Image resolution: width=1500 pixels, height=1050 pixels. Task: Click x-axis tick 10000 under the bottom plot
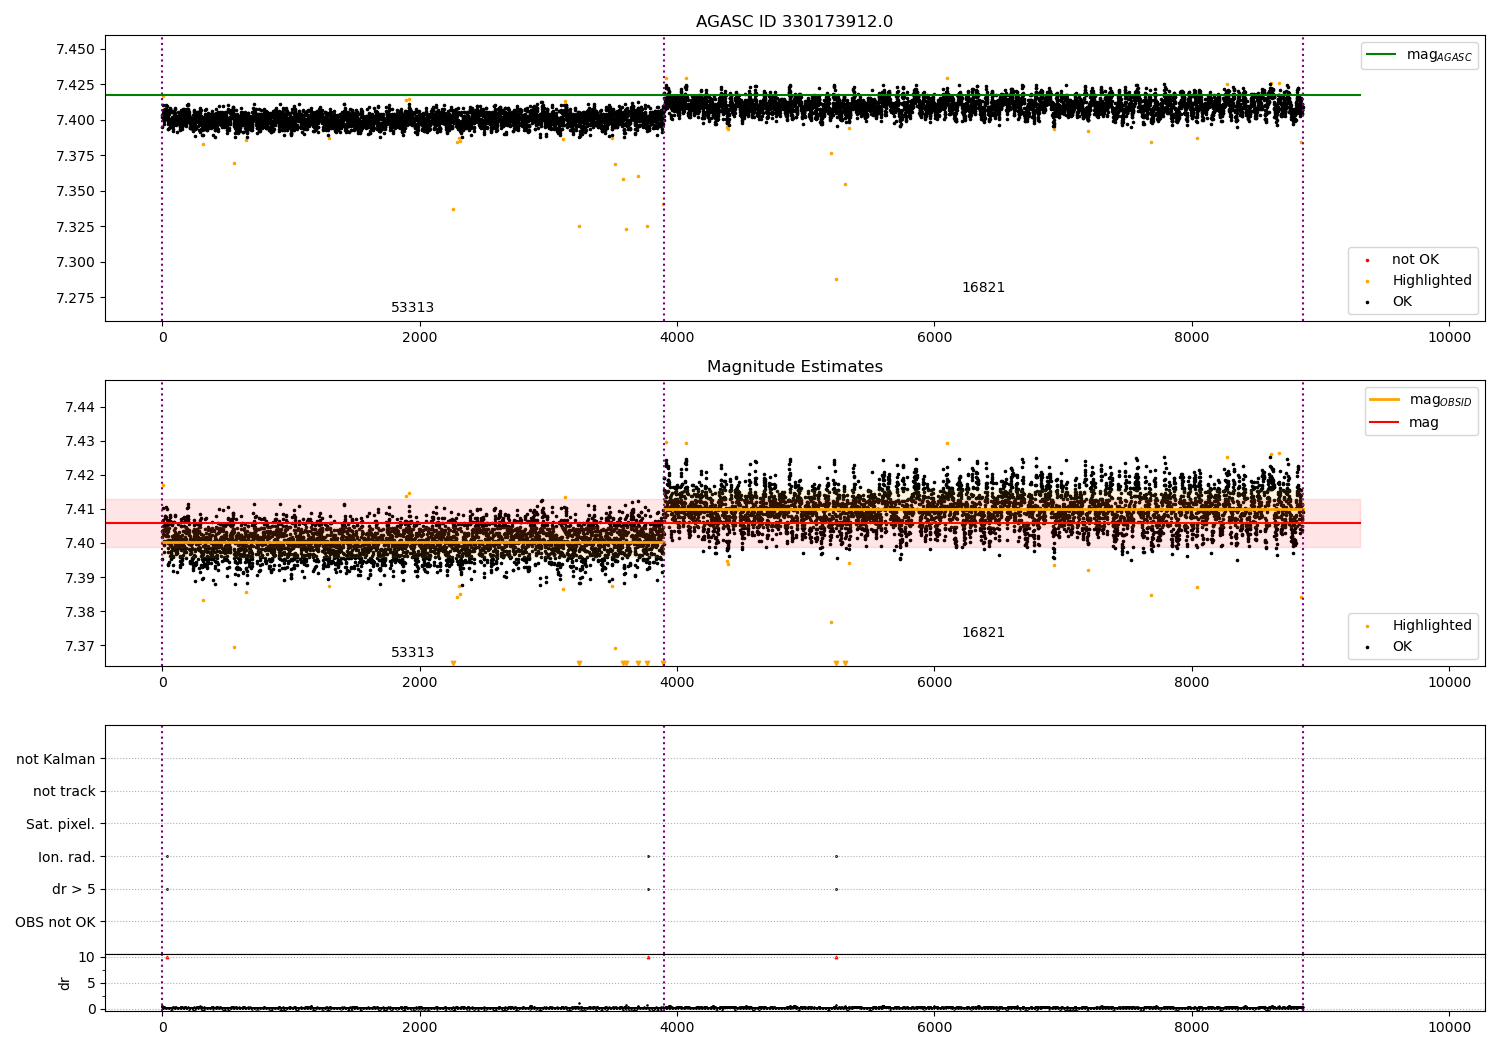pyautogui.click(x=1449, y=1028)
